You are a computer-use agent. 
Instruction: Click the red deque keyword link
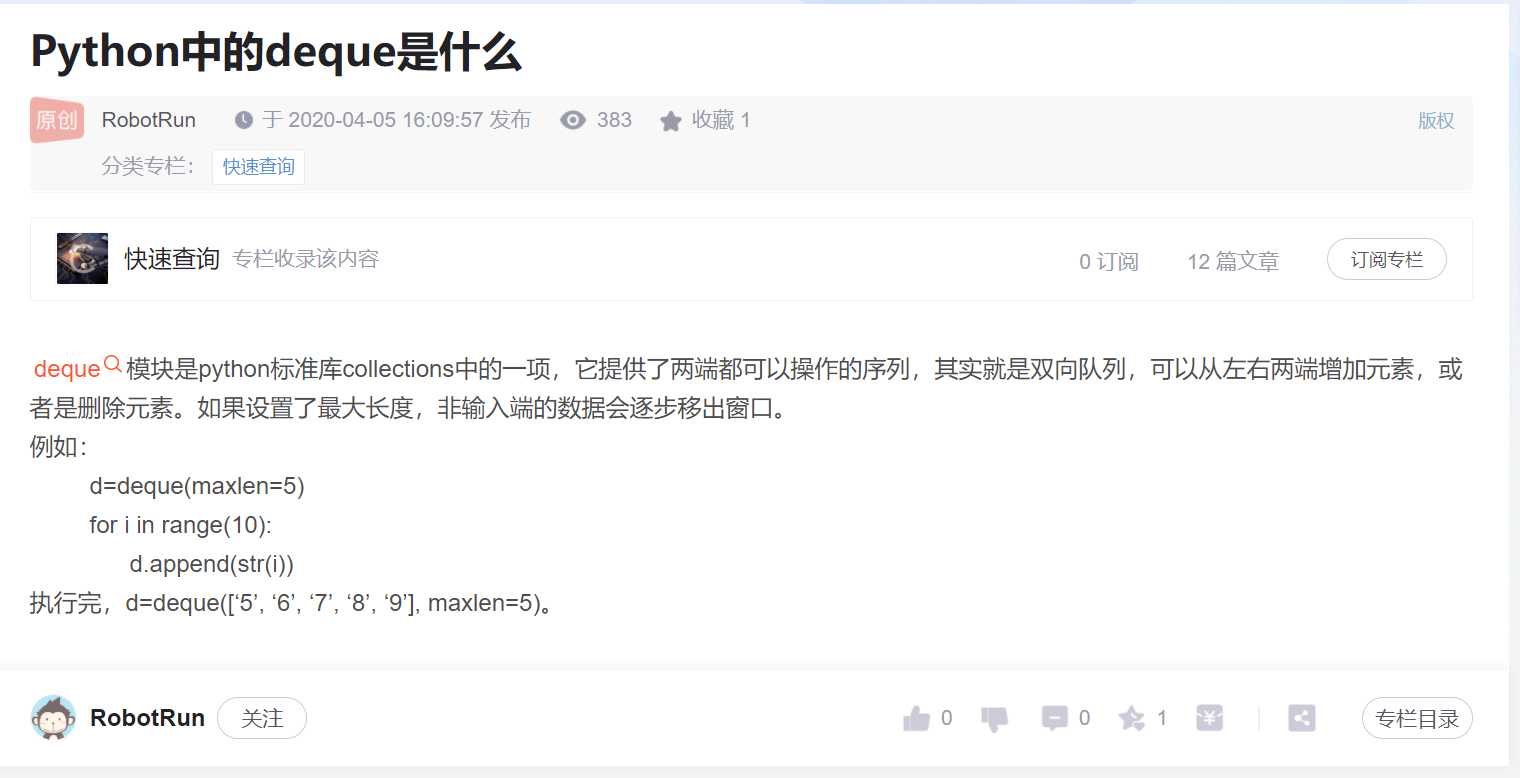click(x=67, y=369)
